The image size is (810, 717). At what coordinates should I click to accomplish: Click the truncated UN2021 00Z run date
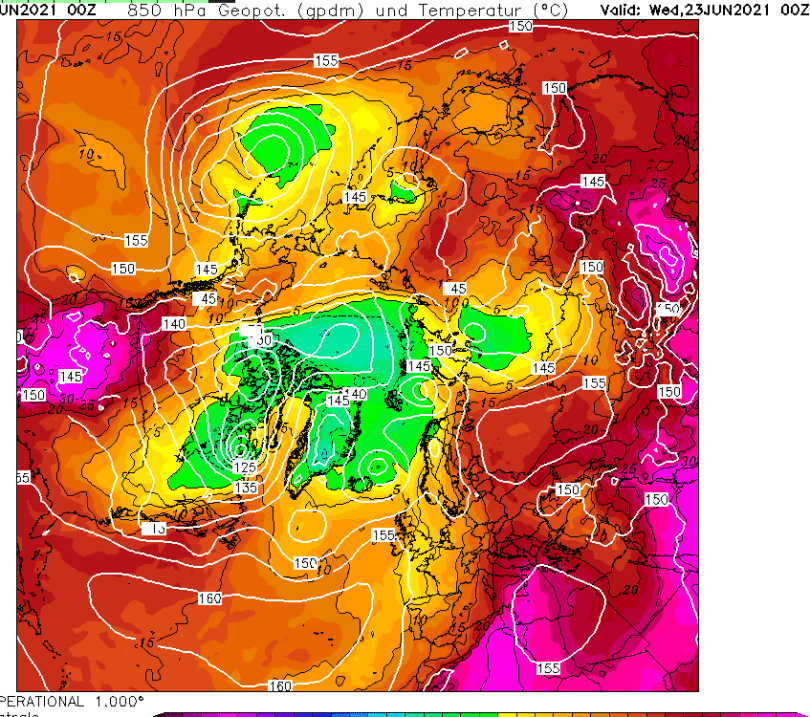tap(48, 9)
